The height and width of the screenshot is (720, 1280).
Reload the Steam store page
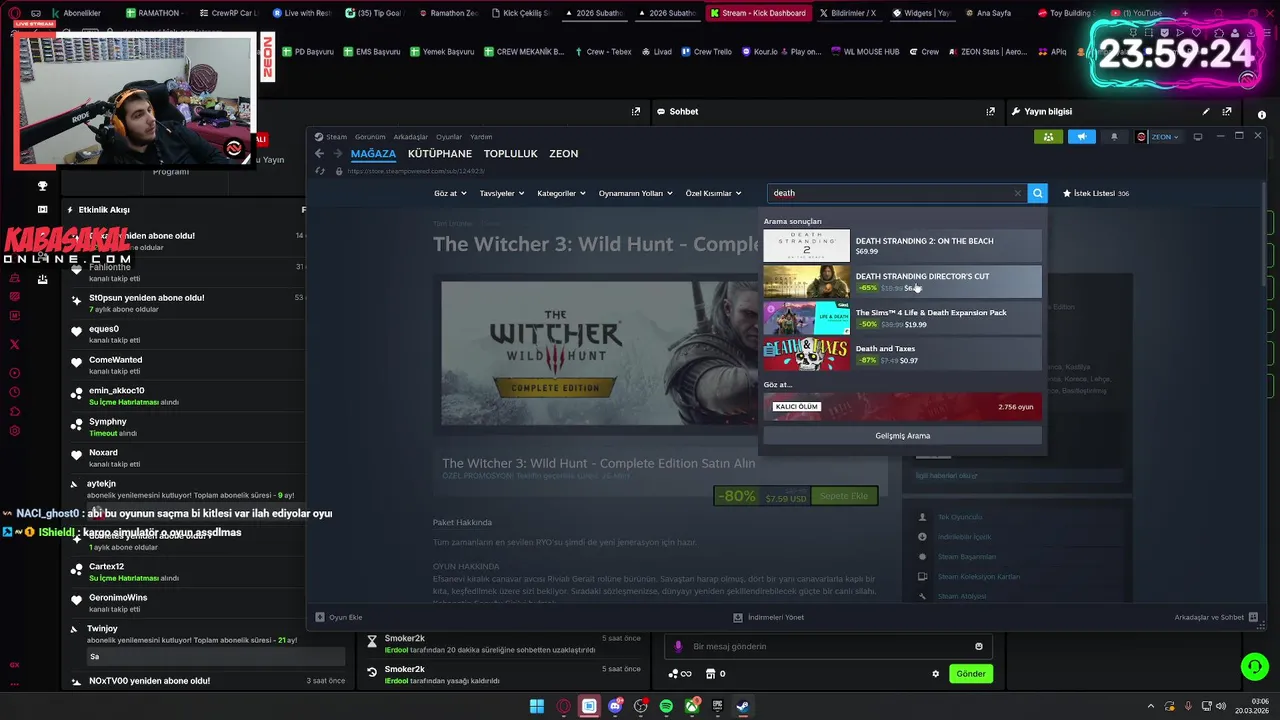pyautogui.click(x=319, y=171)
